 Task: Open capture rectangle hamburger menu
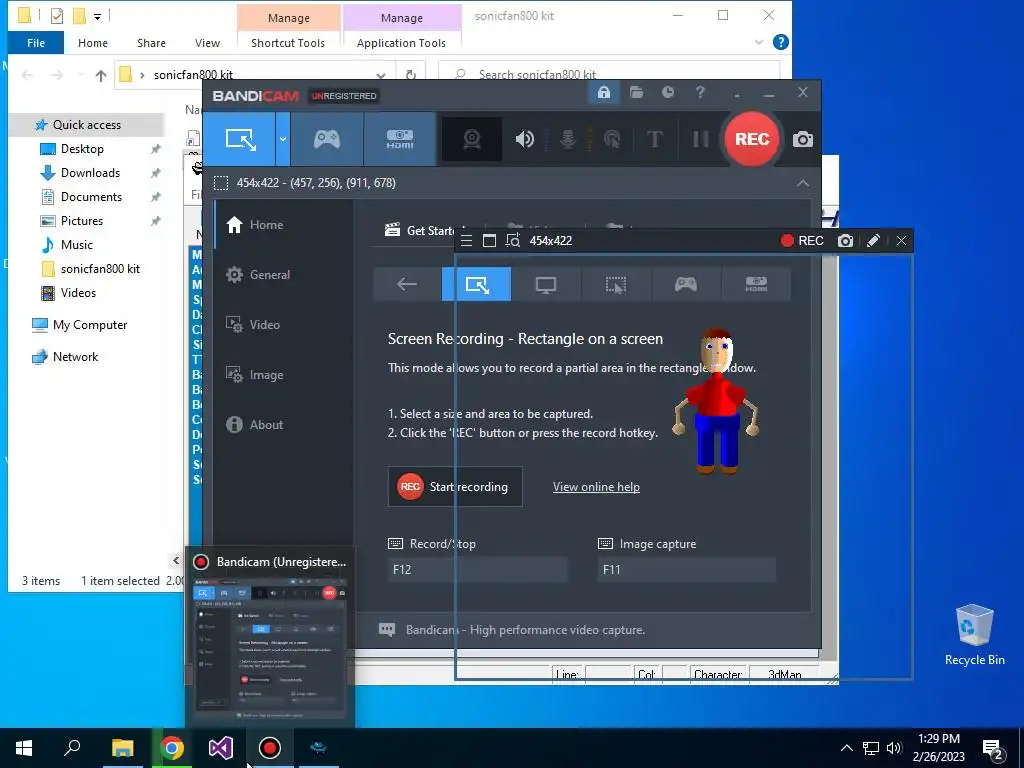pos(466,241)
